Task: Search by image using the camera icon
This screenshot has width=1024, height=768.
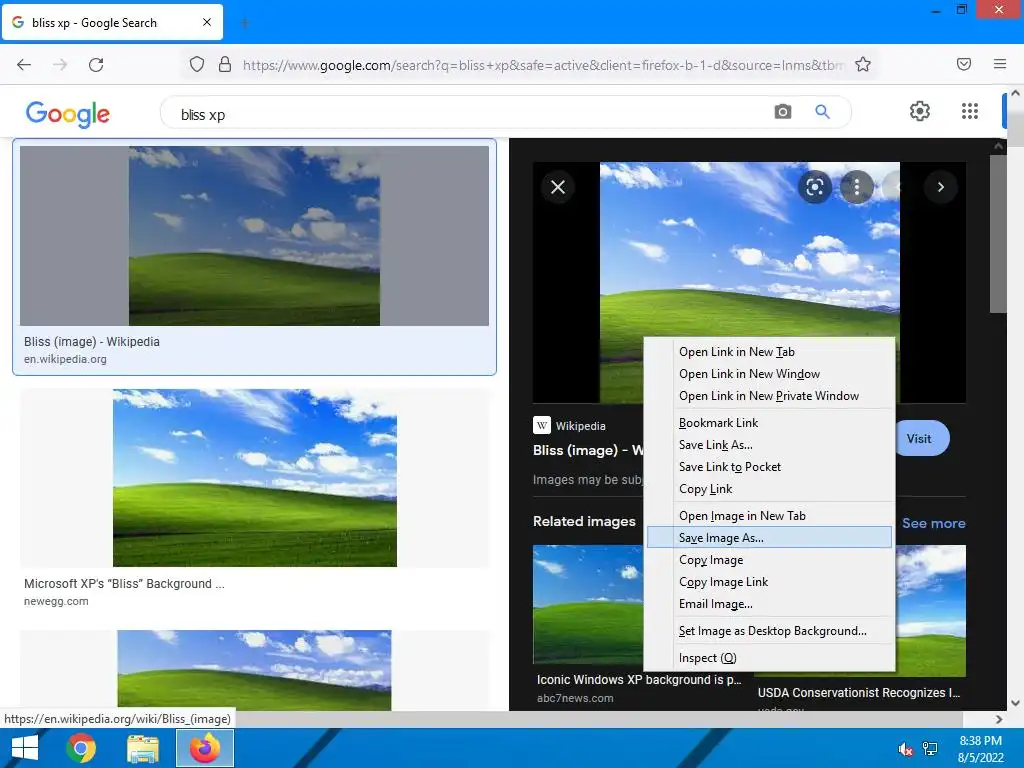Action: pyautogui.click(x=782, y=112)
